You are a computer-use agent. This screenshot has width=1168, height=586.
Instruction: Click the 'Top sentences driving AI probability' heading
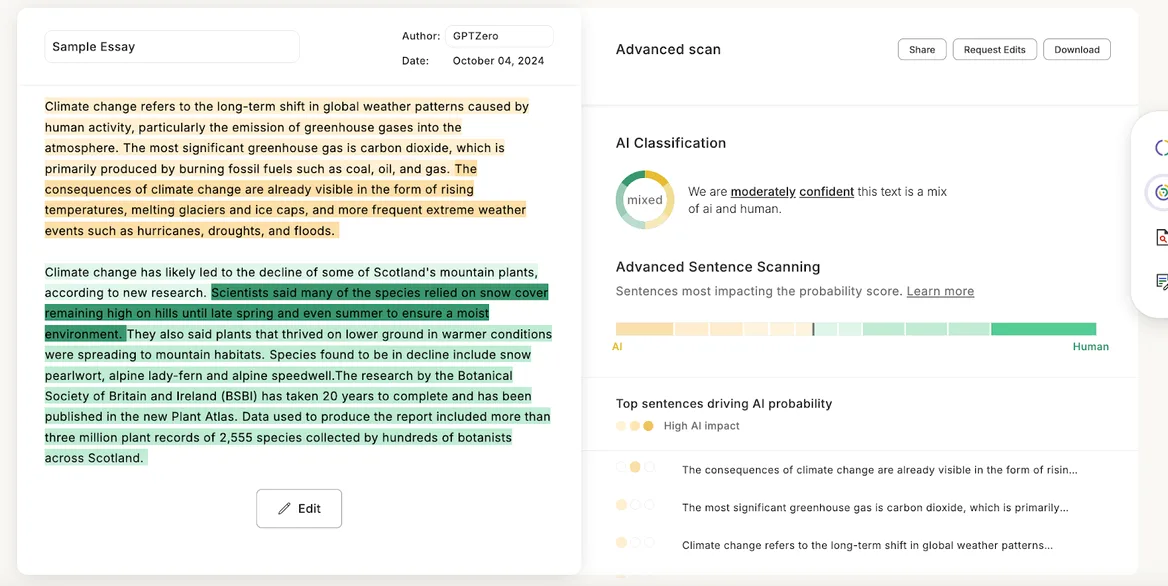click(724, 404)
